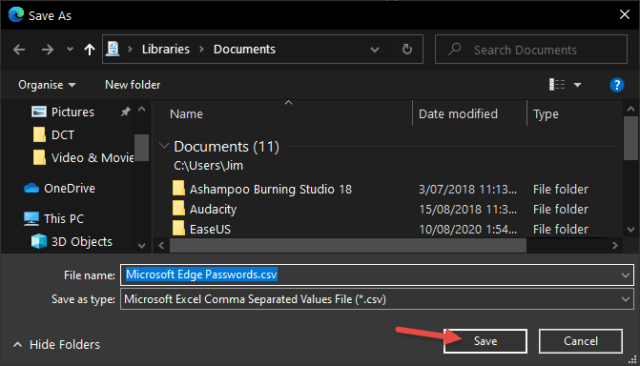
Task: Go back using the left arrow
Action: (x=19, y=50)
